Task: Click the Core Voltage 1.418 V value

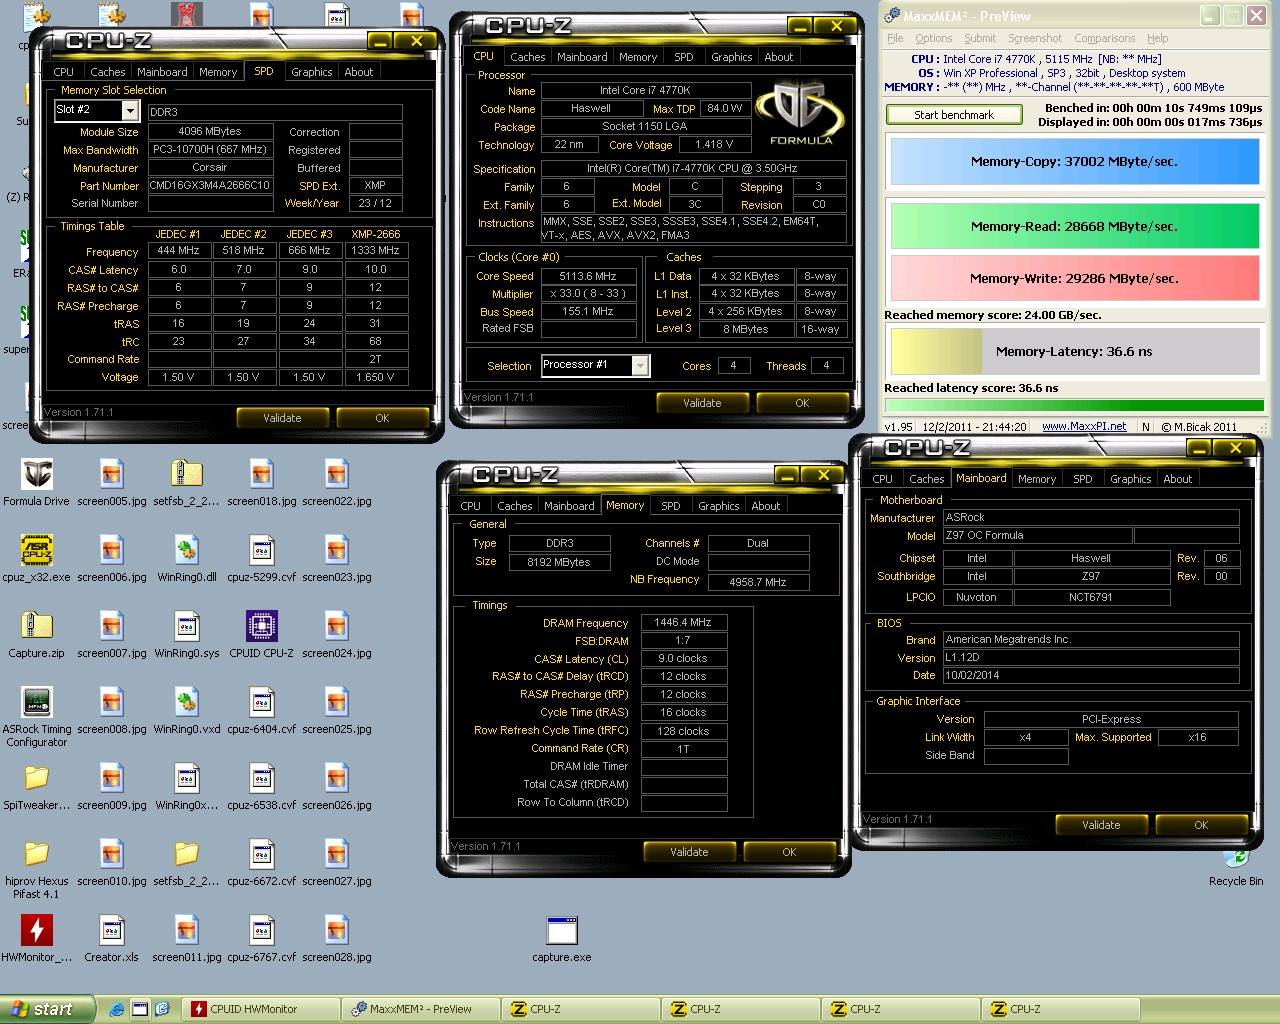Action: 714,145
